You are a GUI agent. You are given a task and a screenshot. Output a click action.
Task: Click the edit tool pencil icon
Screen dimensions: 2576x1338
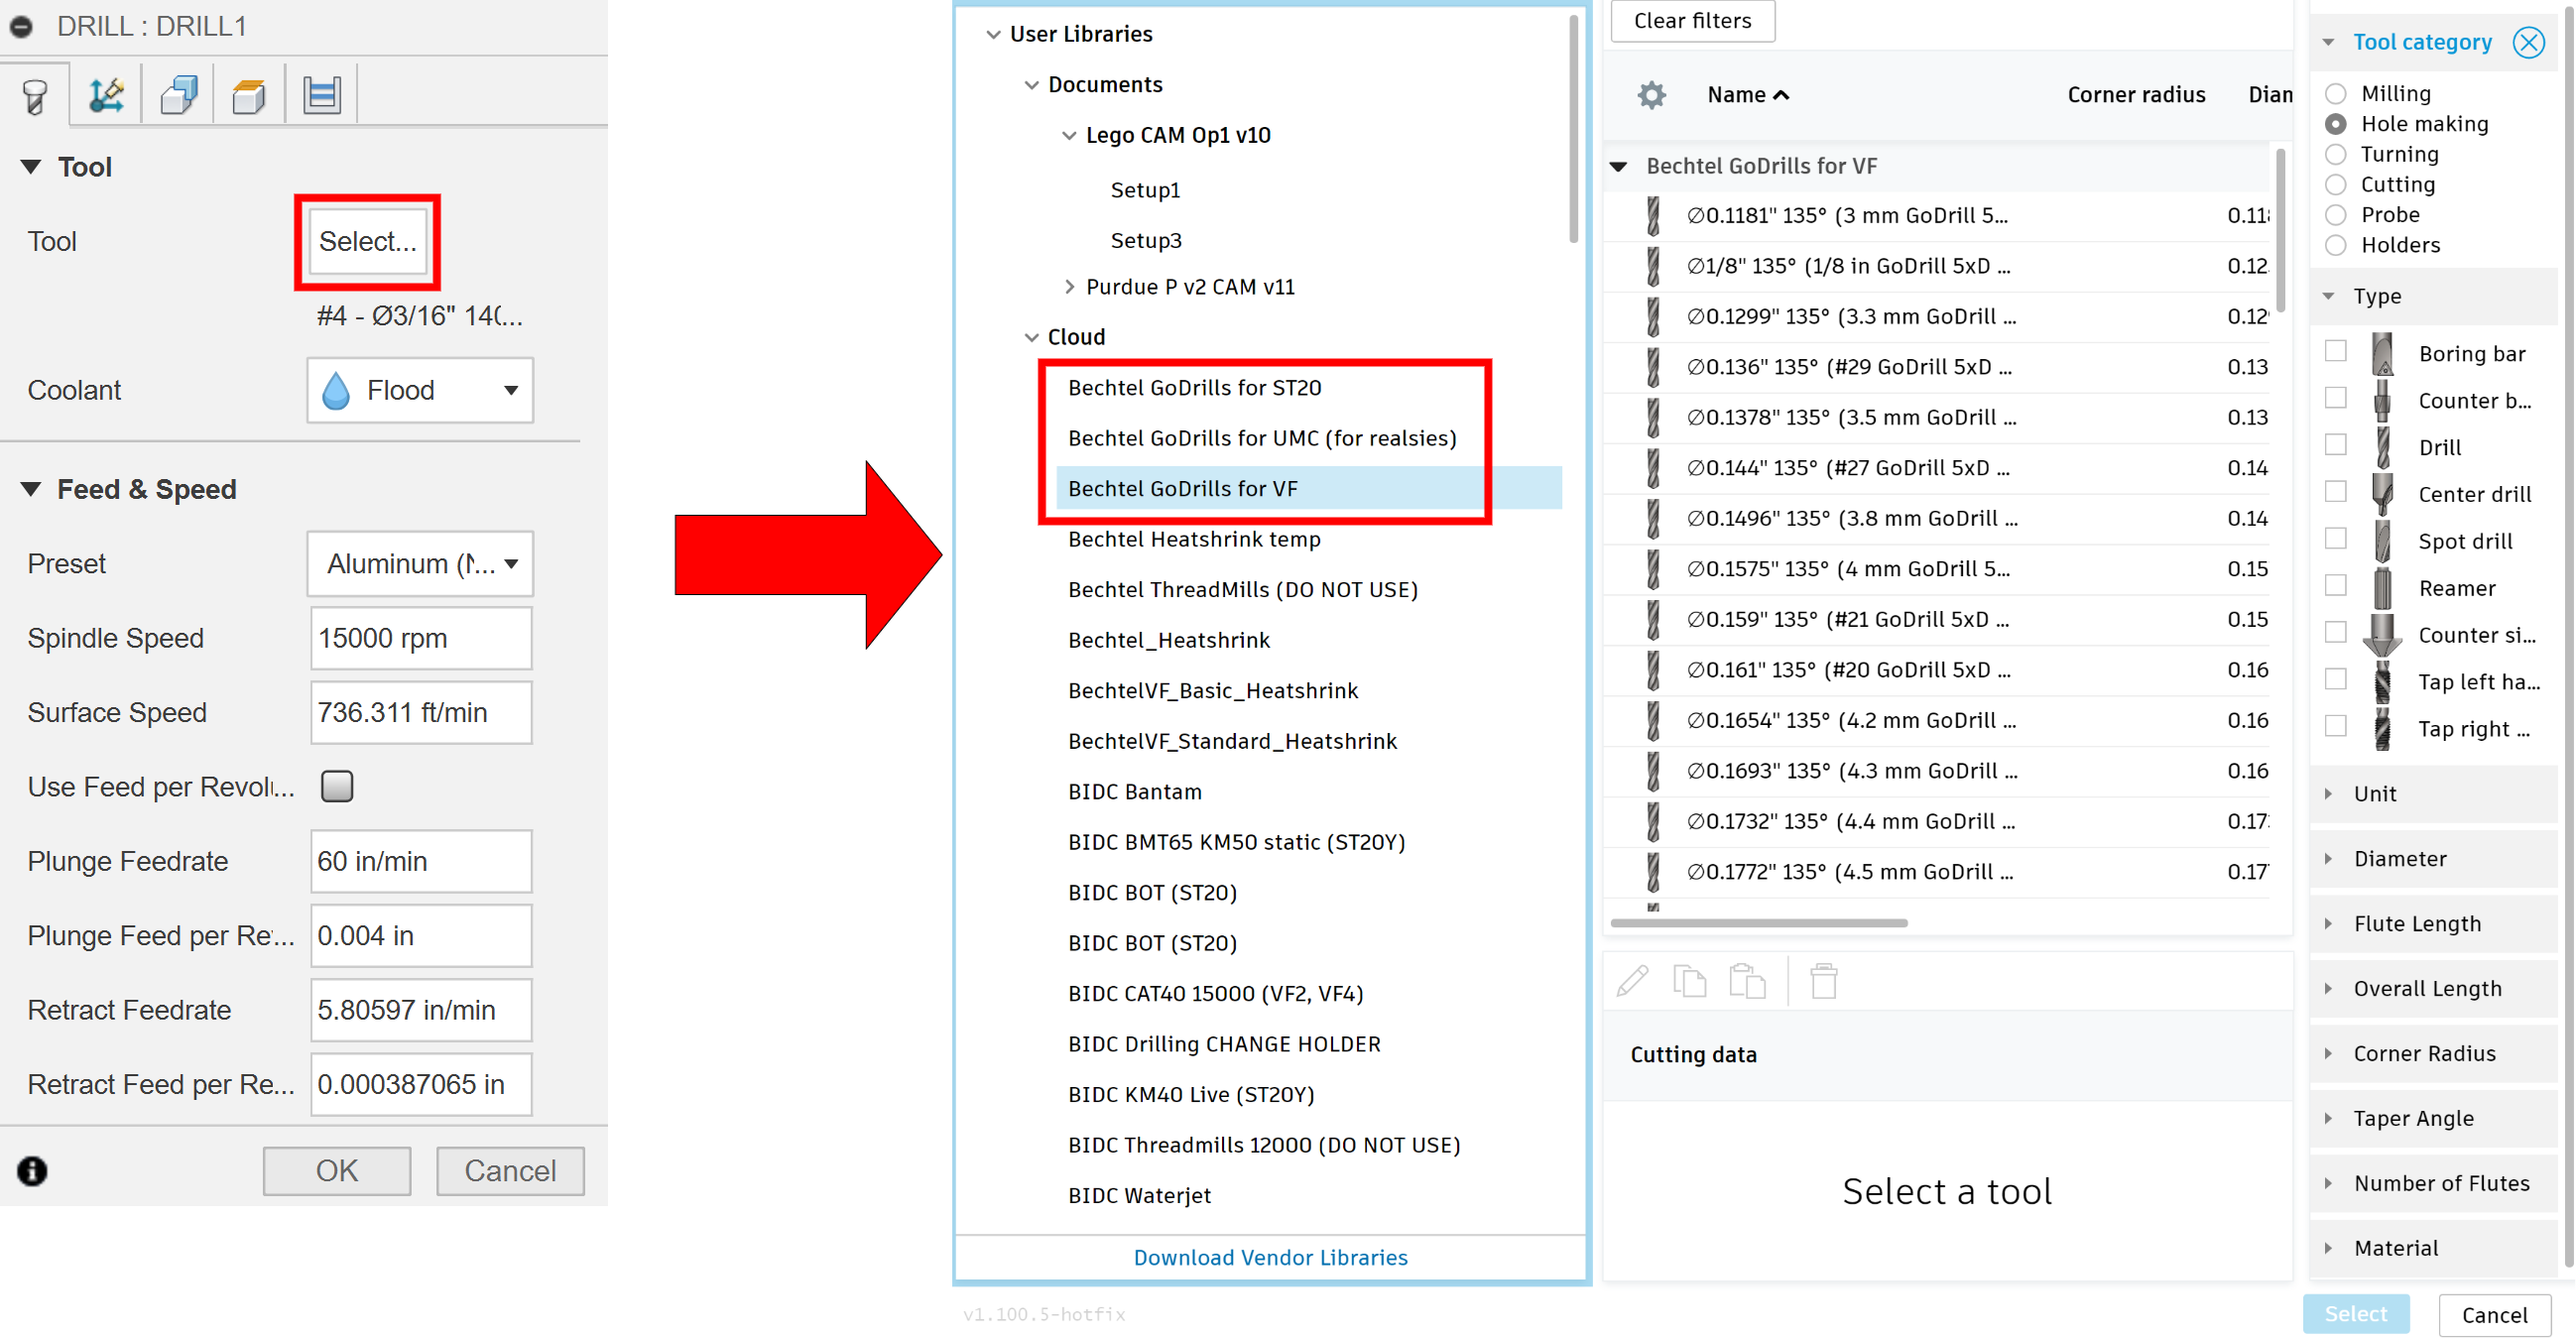[1632, 982]
